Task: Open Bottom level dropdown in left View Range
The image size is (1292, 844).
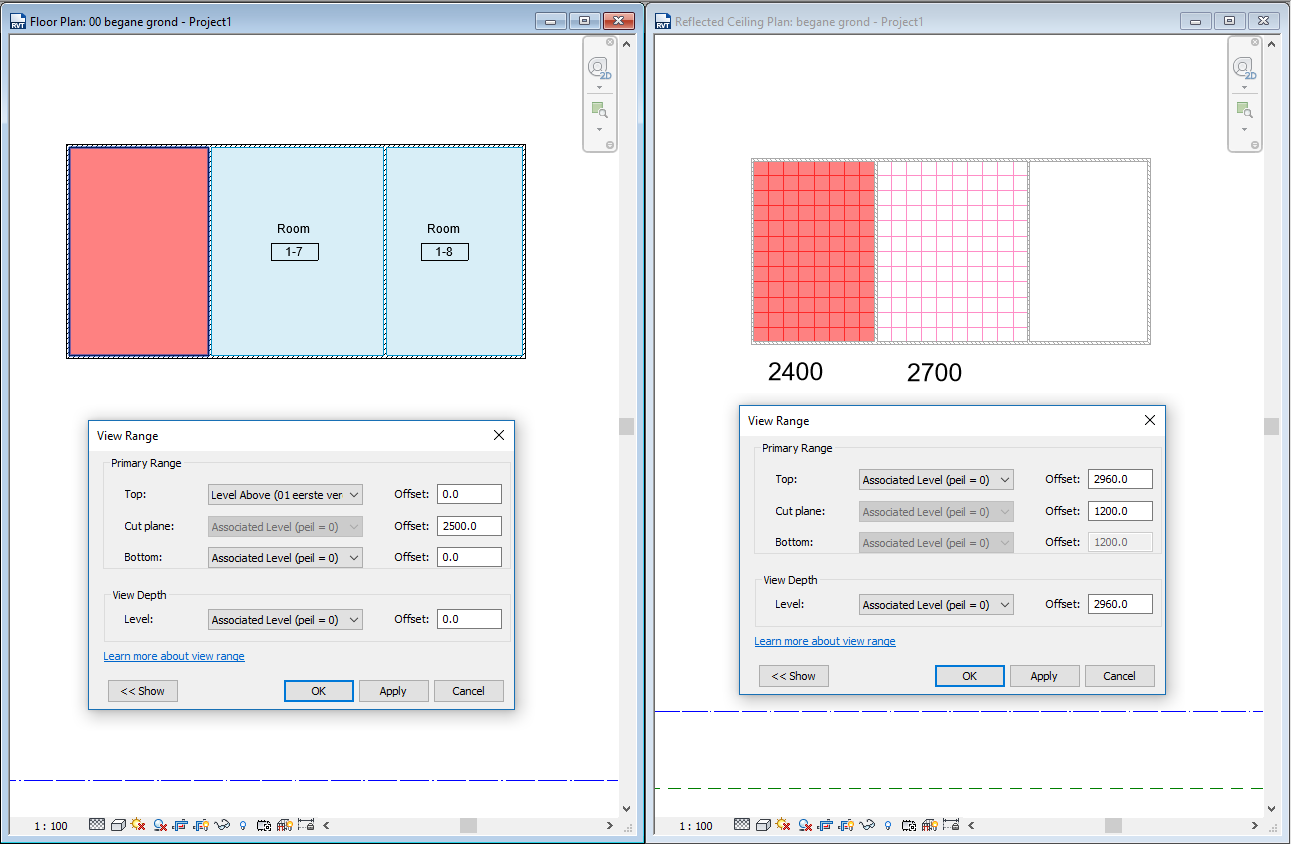Action: pos(285,557)
